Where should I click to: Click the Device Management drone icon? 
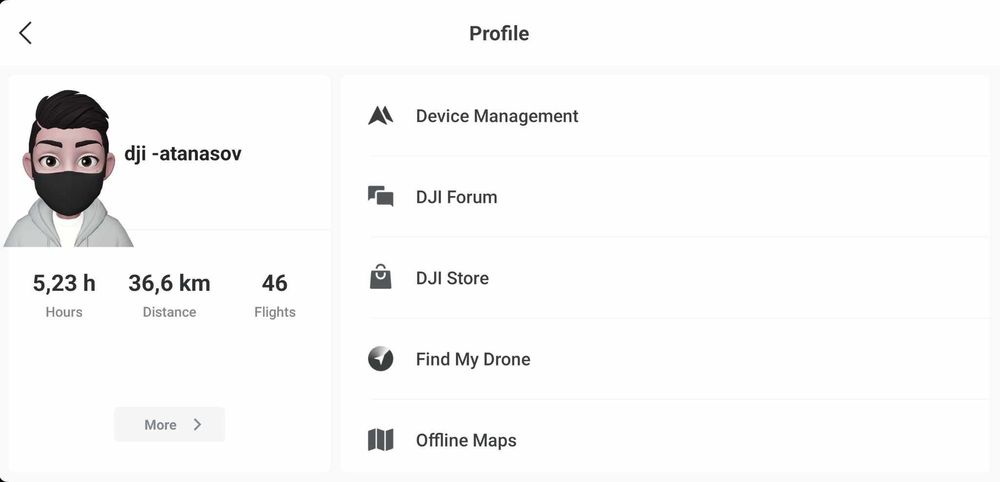(380, 116)
